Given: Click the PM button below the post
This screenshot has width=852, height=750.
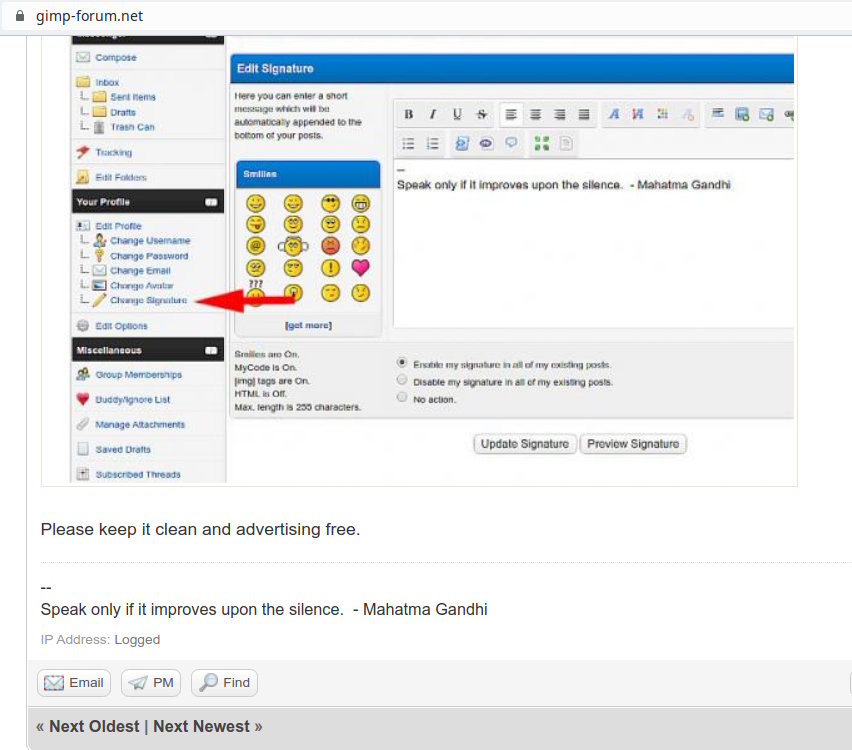Looking at the screenshot, I should point(151,683).
